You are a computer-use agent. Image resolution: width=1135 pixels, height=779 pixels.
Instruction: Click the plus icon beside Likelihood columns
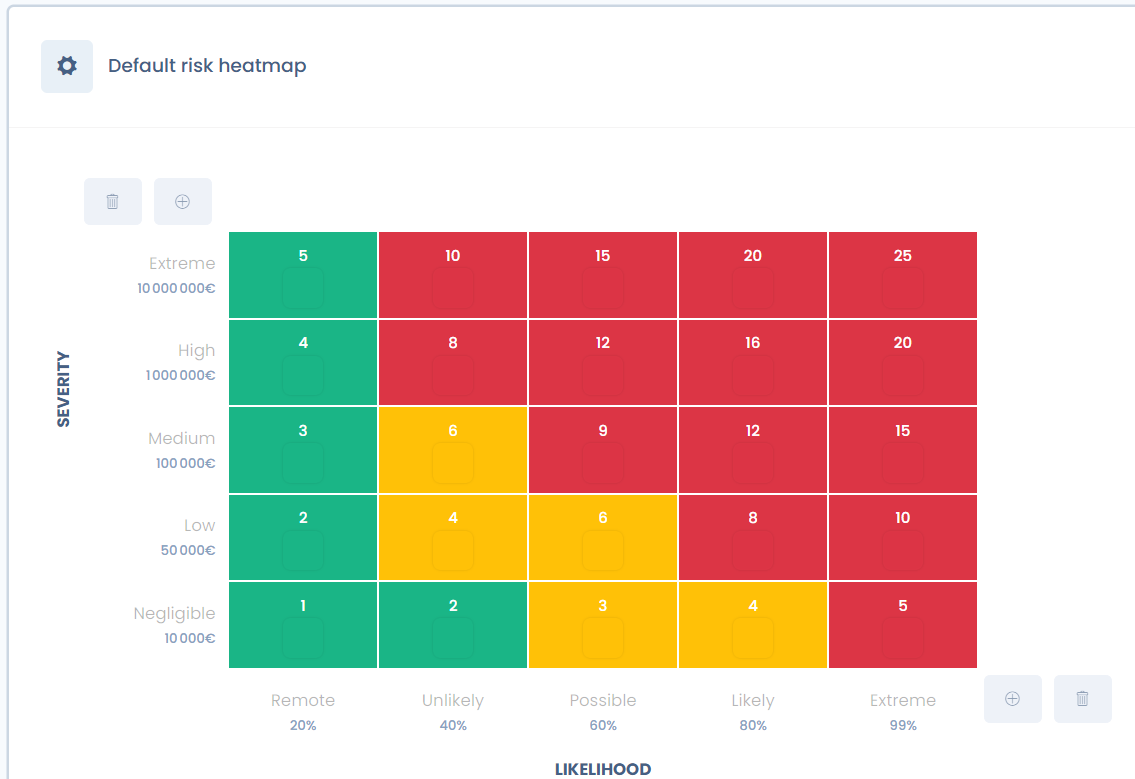(x=1012, y=699)
